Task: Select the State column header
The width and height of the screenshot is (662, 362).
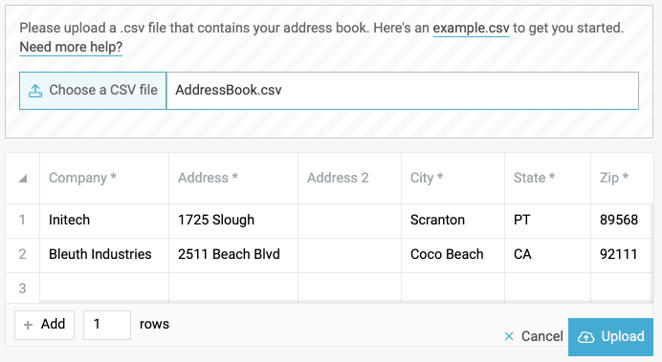Action: (x=547, y=178)
